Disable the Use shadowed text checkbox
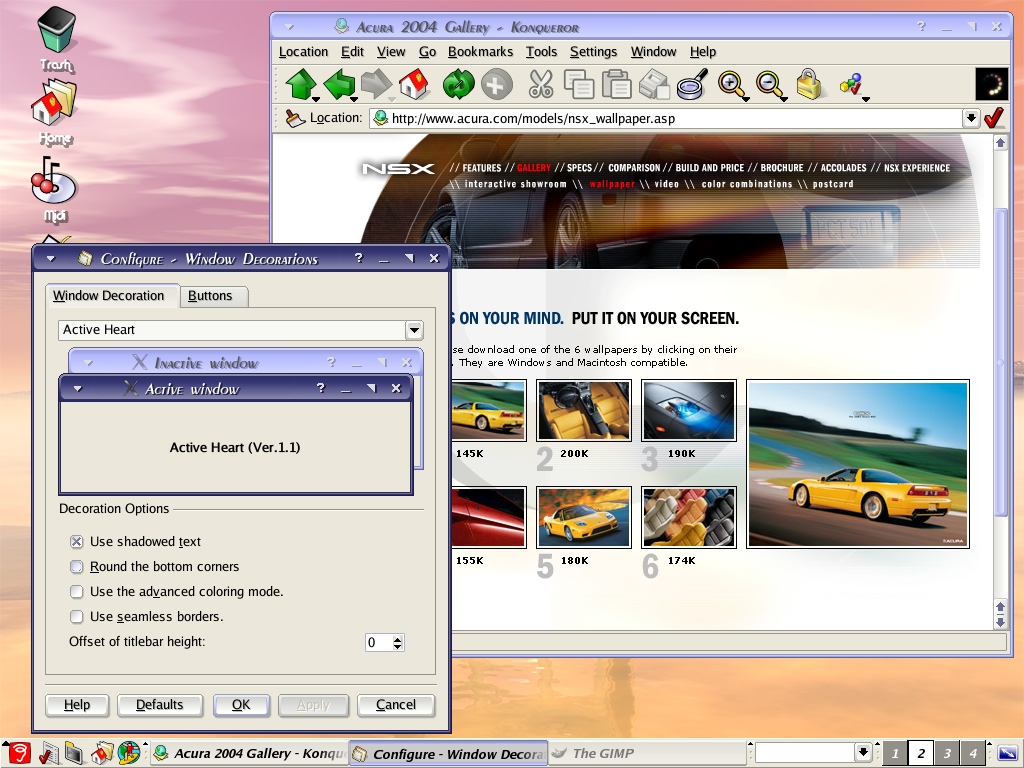The image size is (1024, 768). pos(76,541)
